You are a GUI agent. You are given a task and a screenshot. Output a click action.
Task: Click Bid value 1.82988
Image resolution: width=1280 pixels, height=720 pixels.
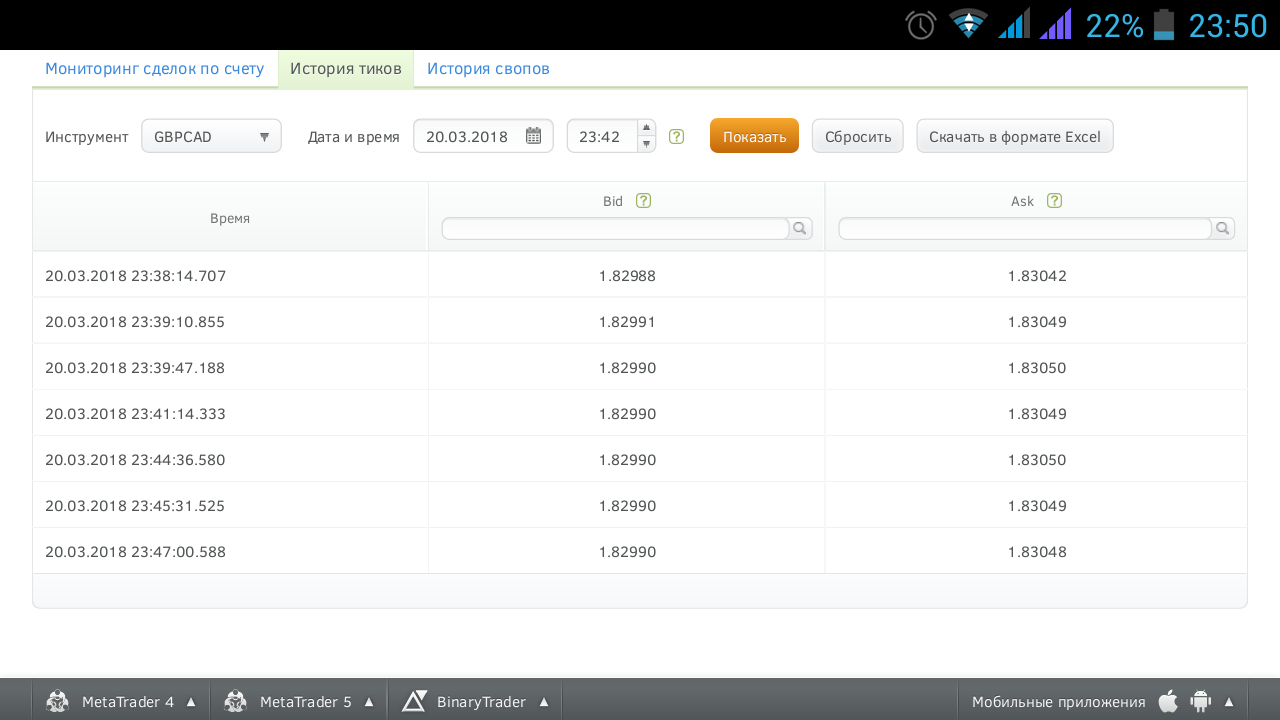tap(627, 276)
